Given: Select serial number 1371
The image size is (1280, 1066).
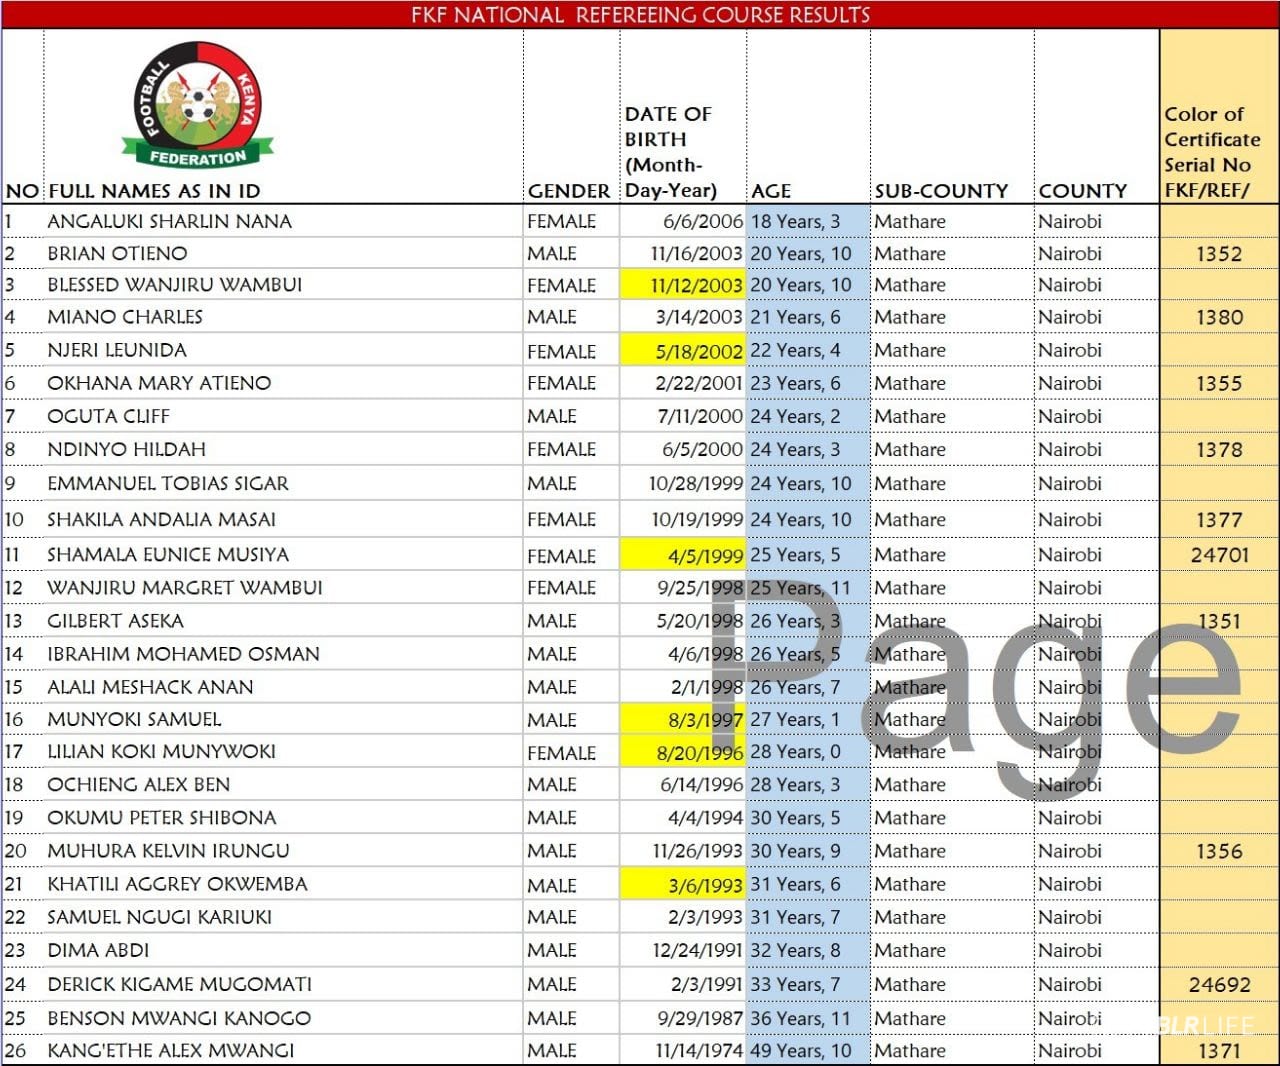Looking at the screenshot, I should click(1219, 1051).
